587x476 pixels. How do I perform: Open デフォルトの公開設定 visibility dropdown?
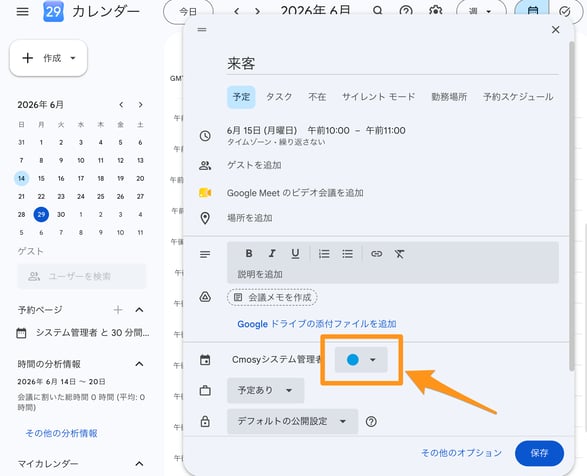tap(292, 421)
